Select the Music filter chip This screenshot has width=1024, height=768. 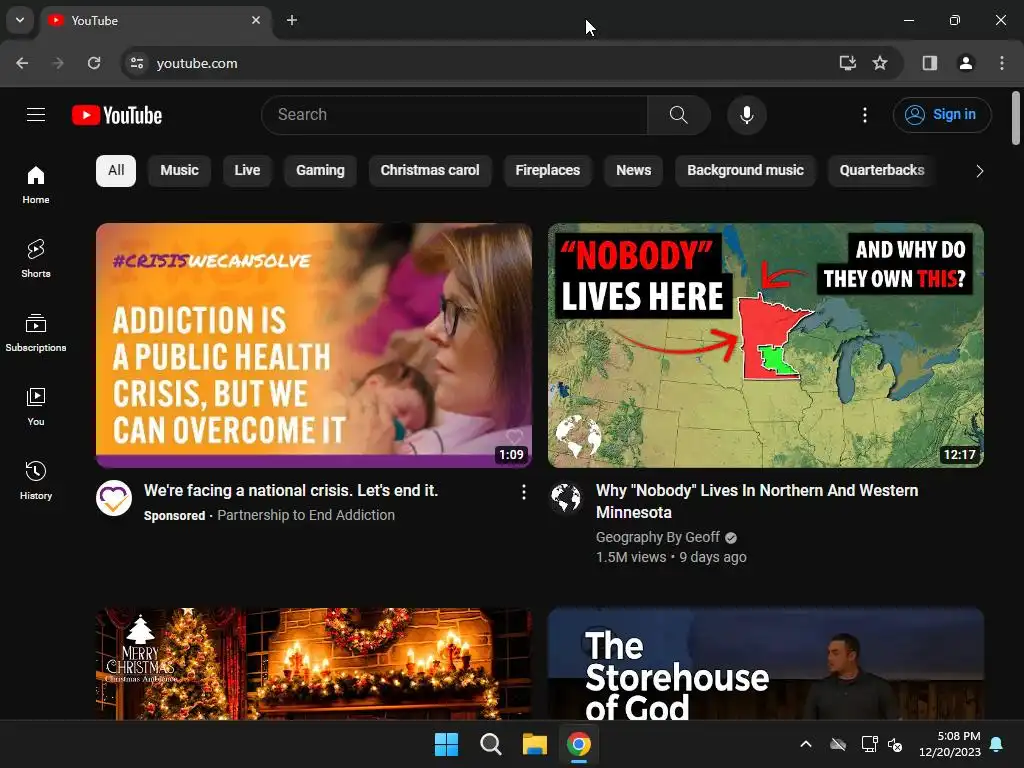point(180,170)
